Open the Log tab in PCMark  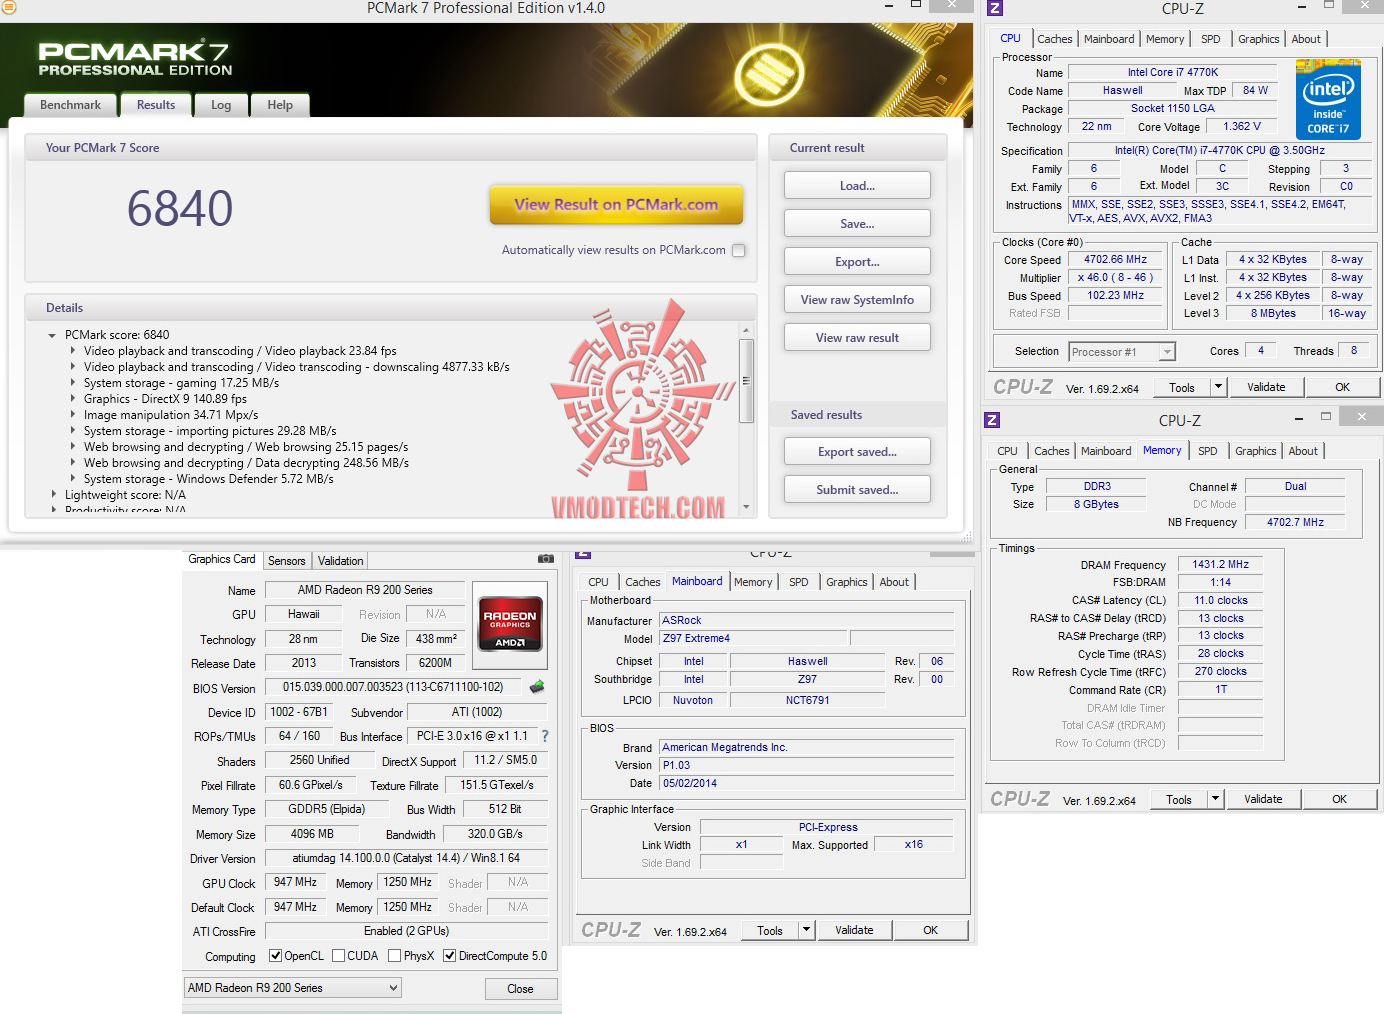pyautogui.click(x=221, y=105)
